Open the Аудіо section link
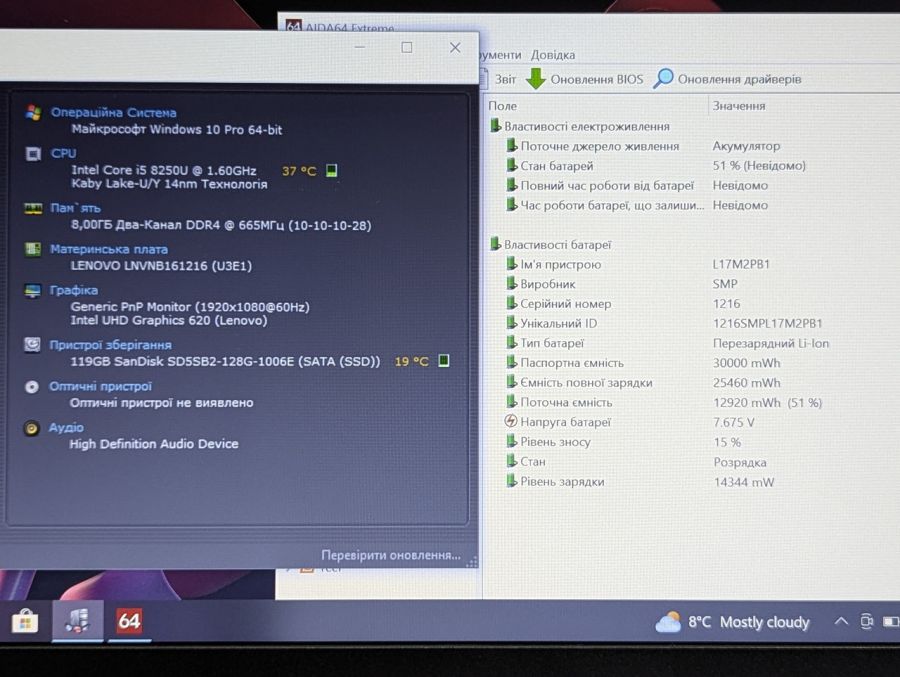Image resolution: width=900 pixels, height=677 pixels. 66,427
